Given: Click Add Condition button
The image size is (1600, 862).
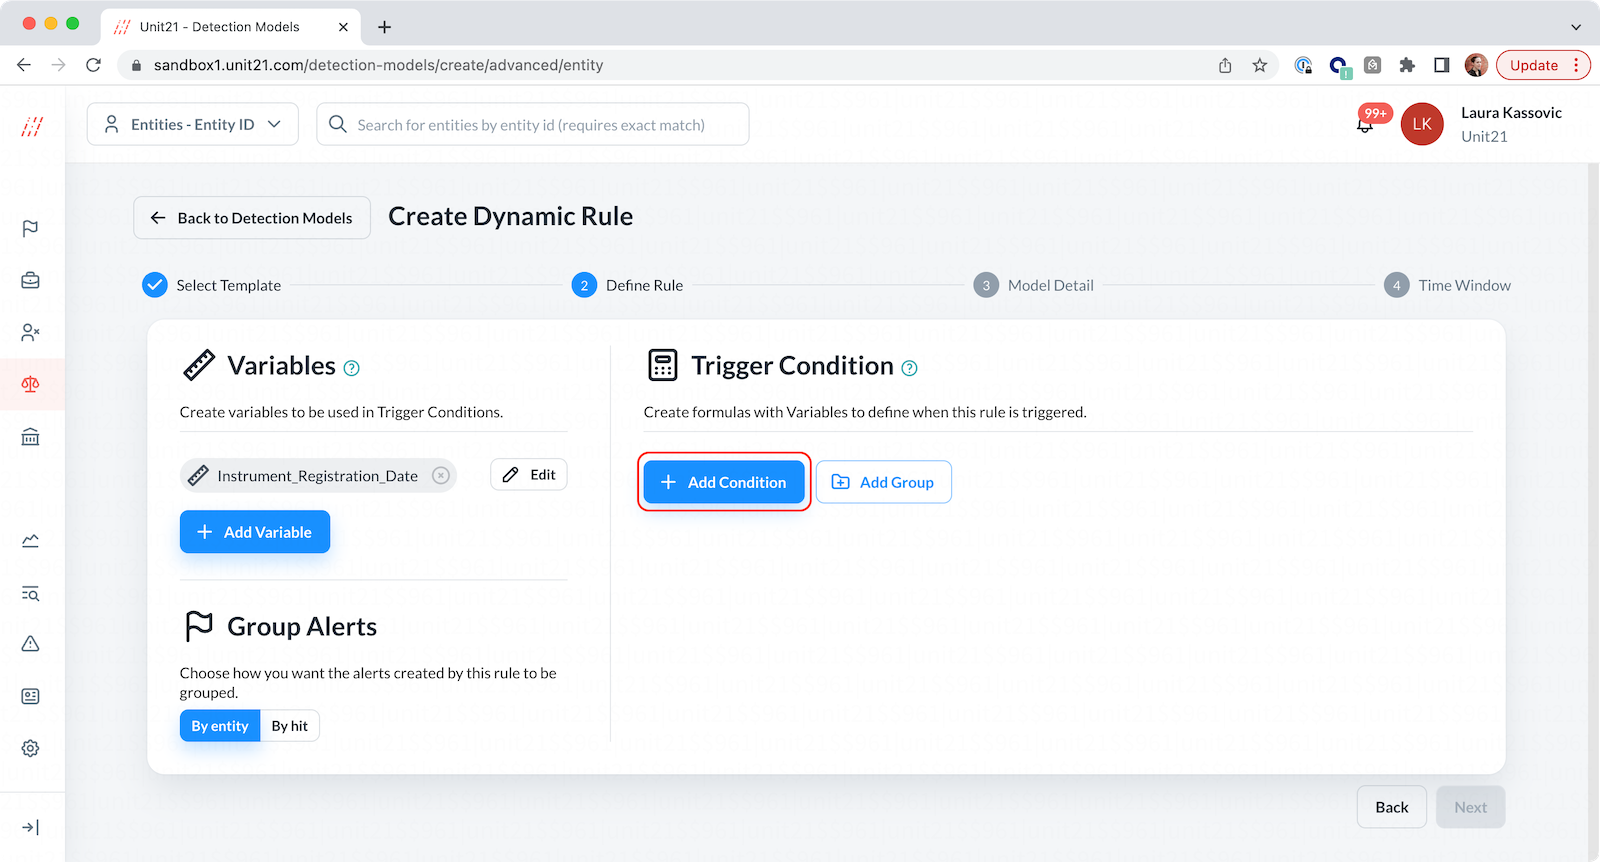Looking at the screenshot, I should point(724,482).
